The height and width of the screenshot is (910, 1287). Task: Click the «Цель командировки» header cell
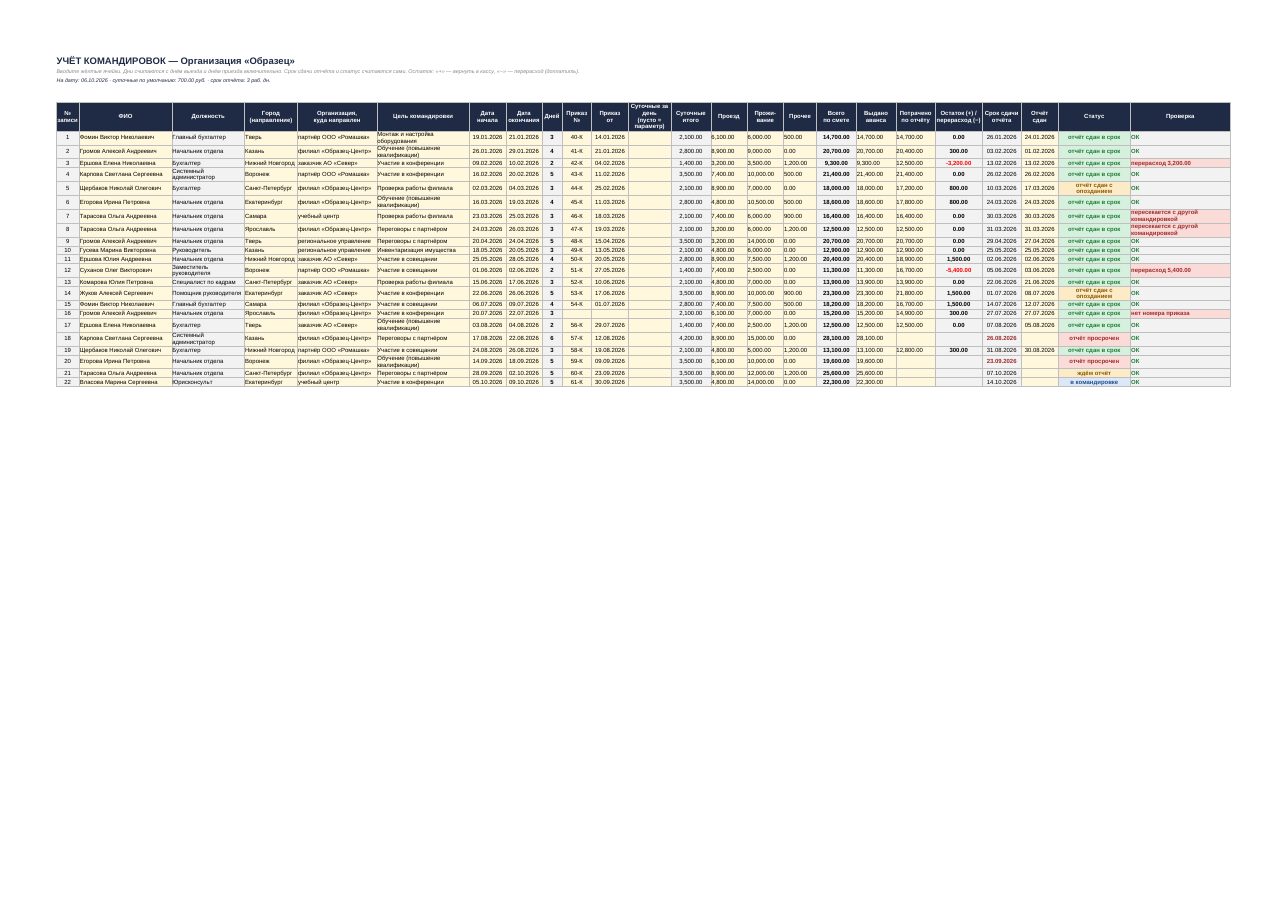423,117
